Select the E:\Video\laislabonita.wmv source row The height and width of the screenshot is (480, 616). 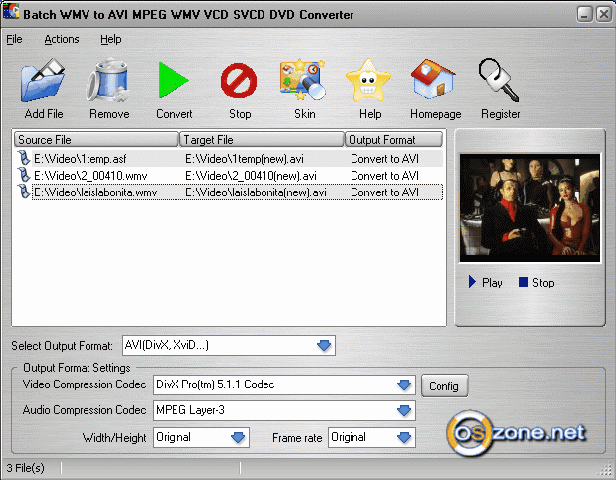point(95,192)
